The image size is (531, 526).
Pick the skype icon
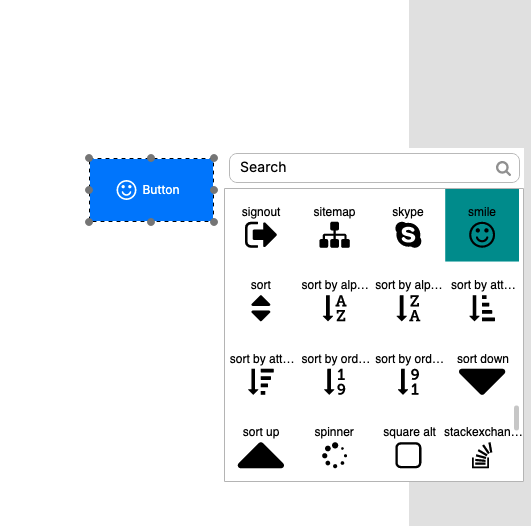(408, 235)
